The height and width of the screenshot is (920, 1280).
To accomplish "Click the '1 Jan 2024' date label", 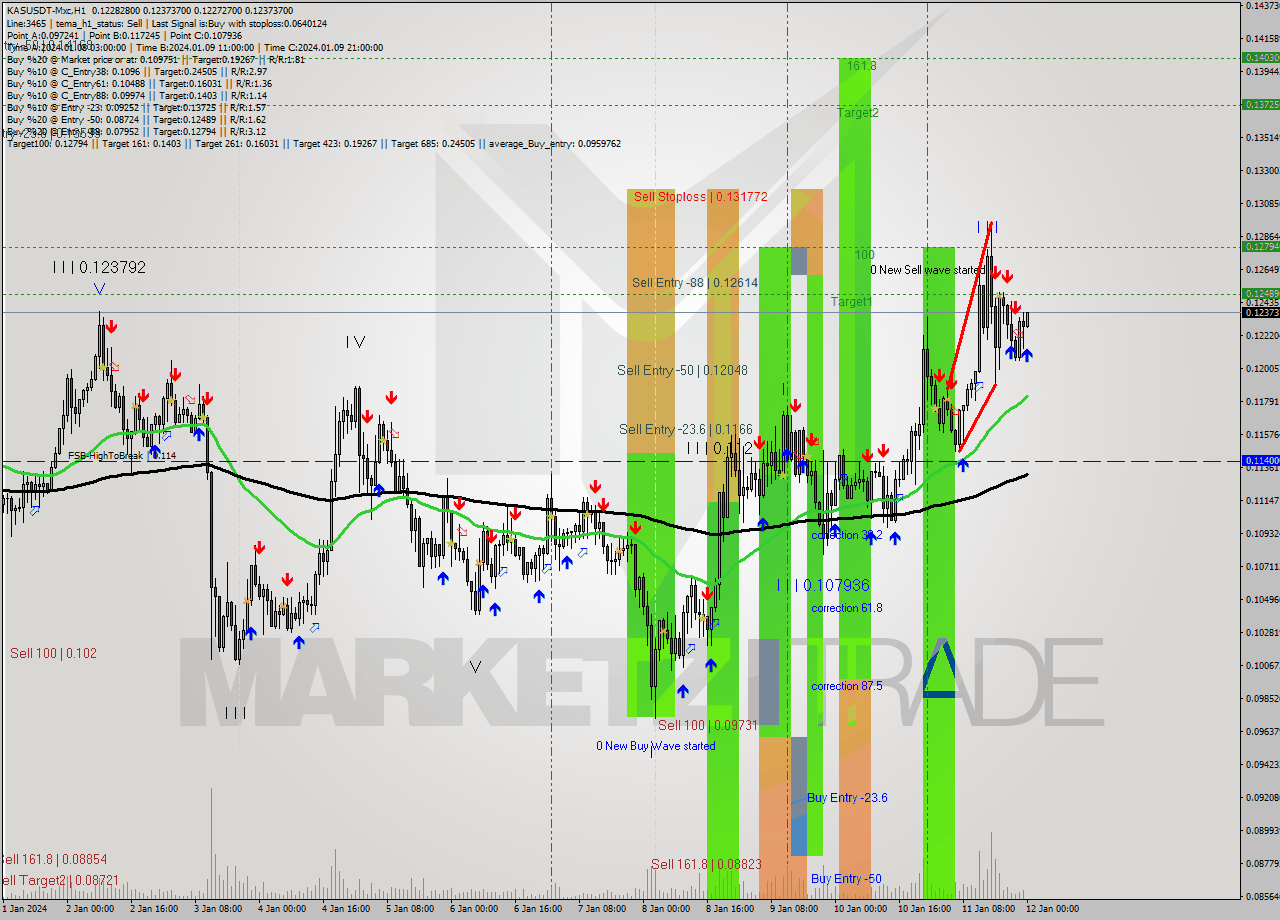I will point(24,909).
